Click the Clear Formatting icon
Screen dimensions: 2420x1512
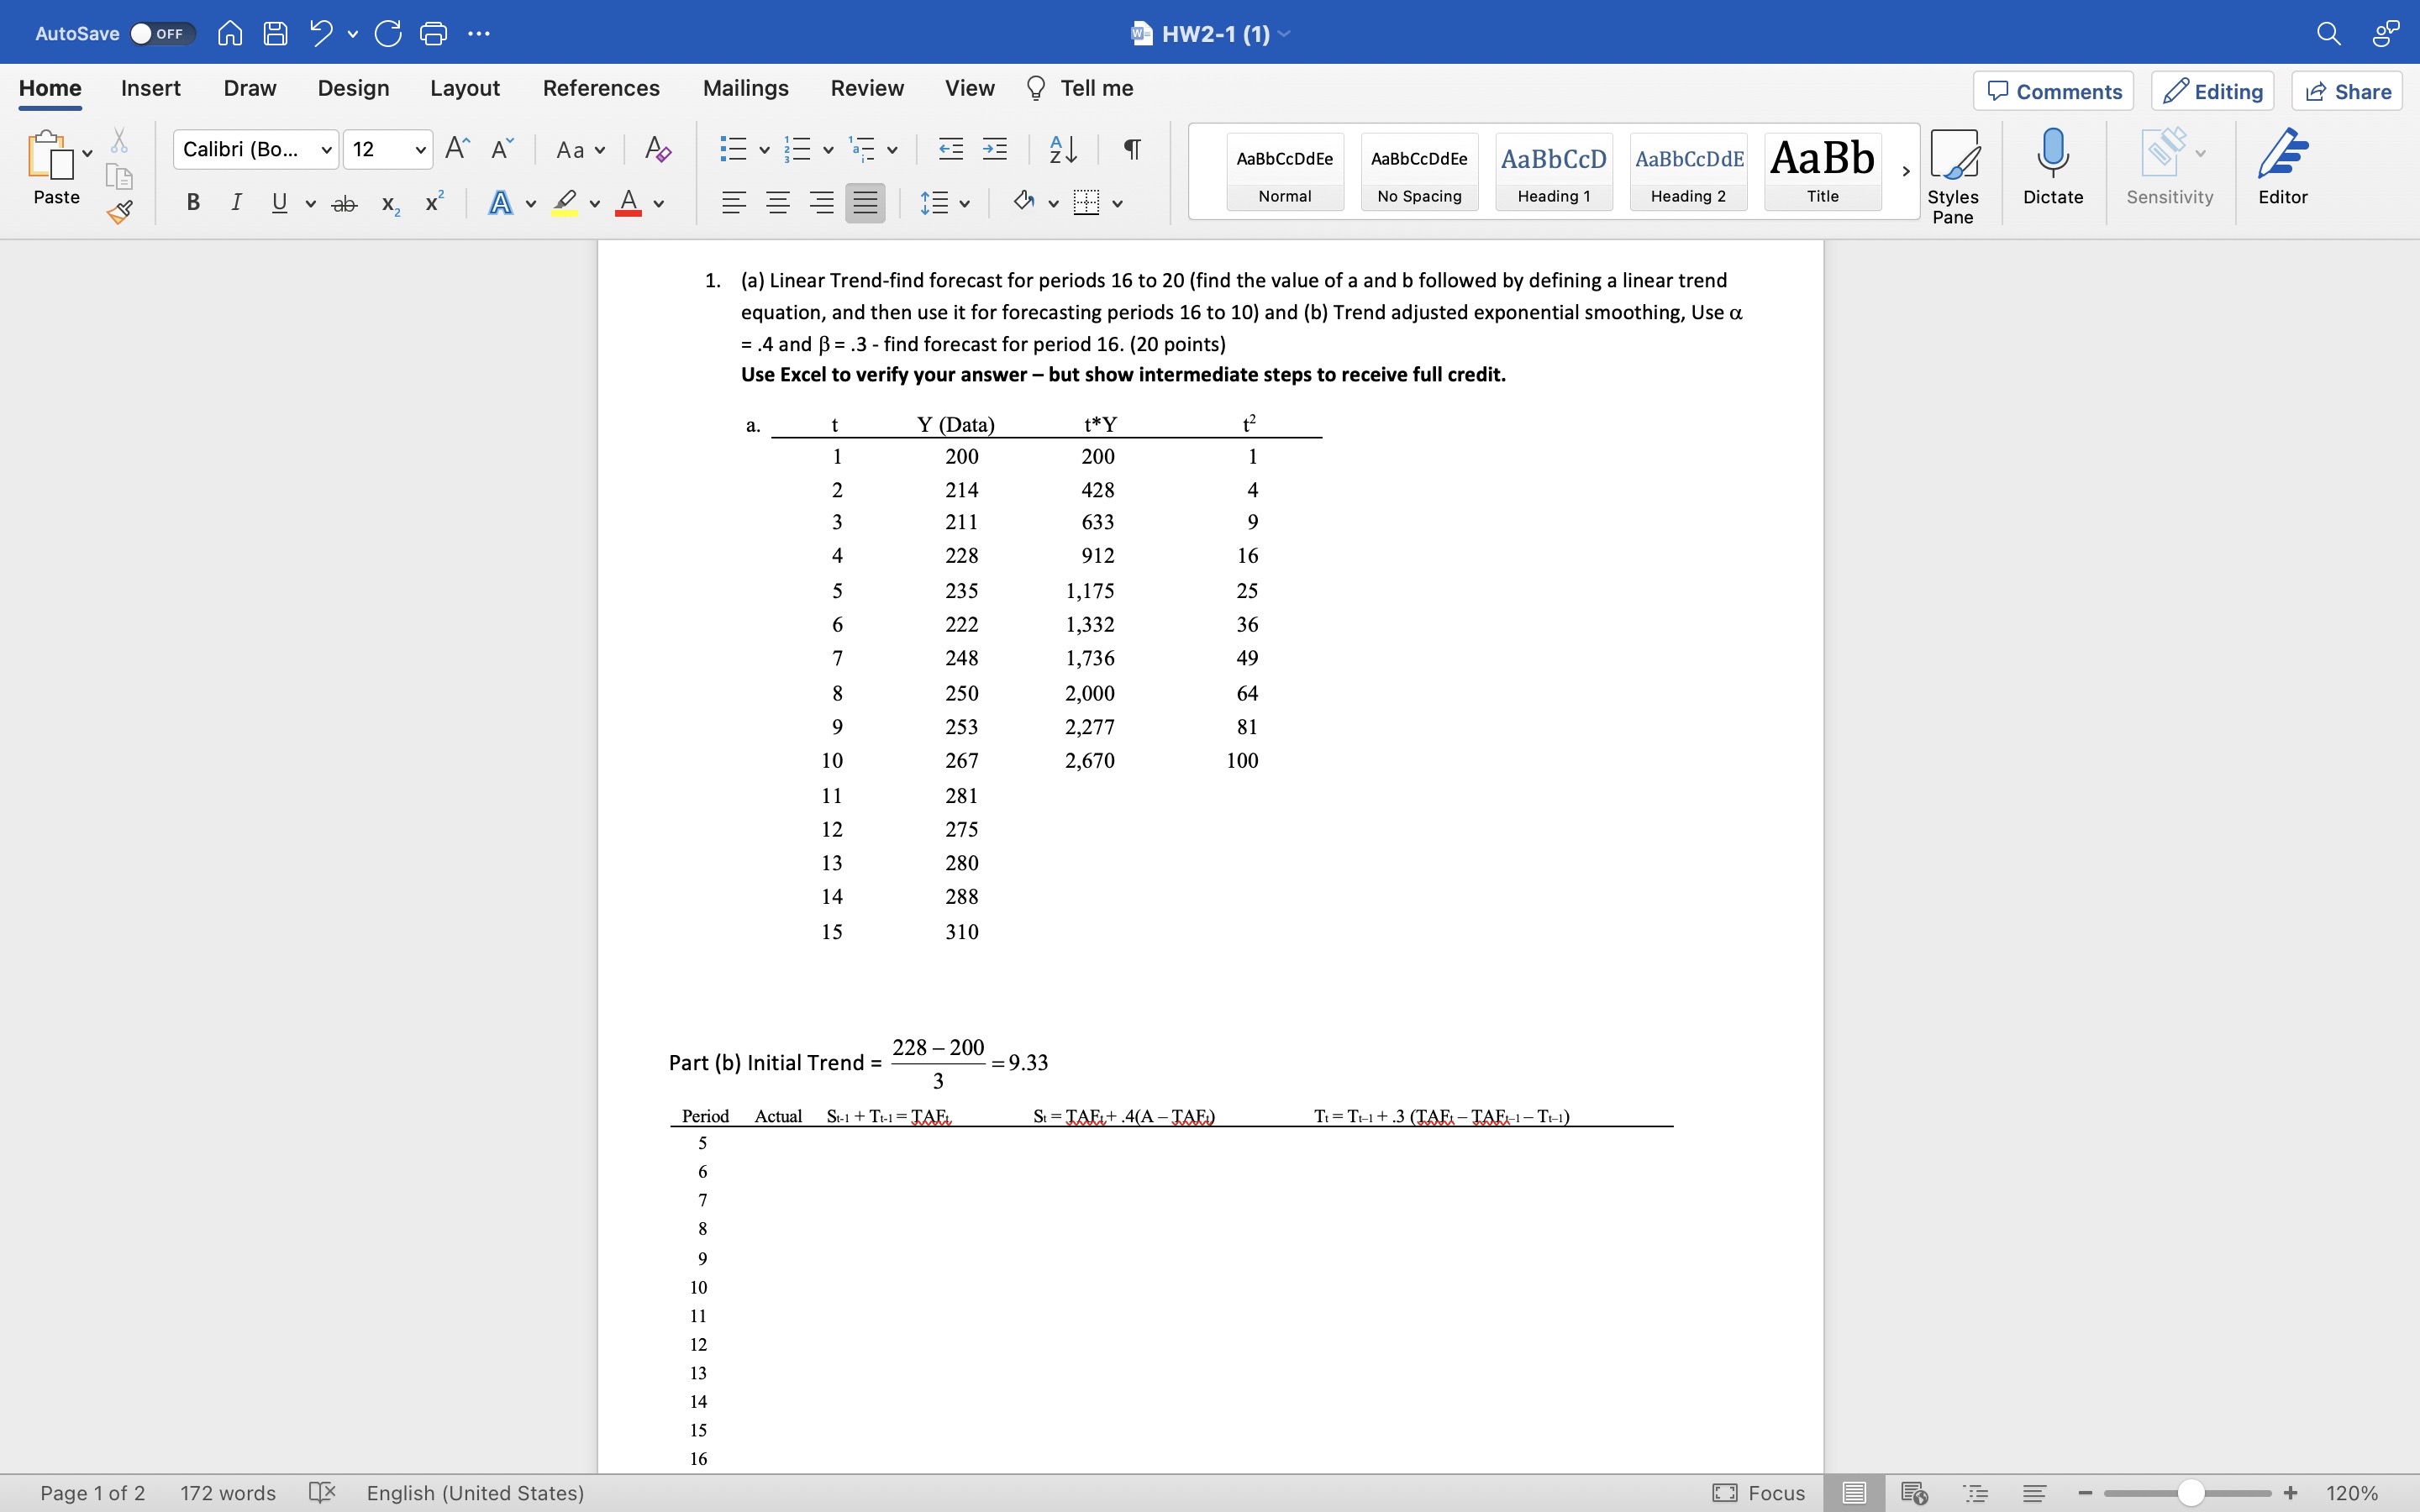point(657,149)
